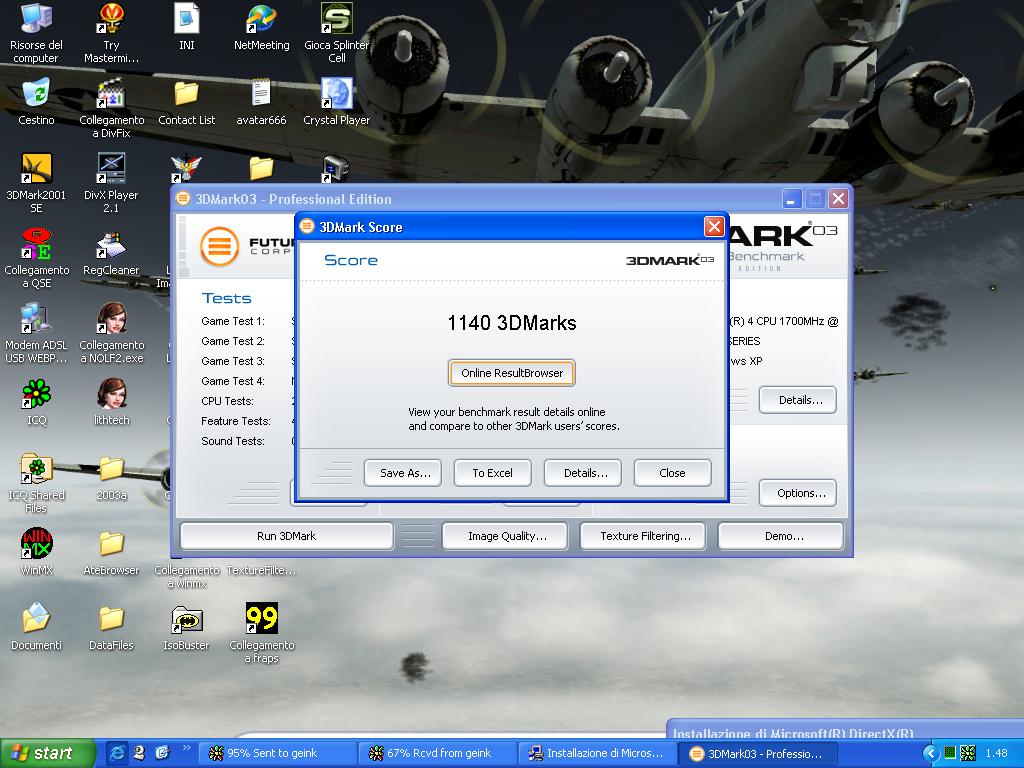Select the 3DMark2001 SE desktop shortcut
The width and height of the screenshot is (1024, 768).
(36, 183)
